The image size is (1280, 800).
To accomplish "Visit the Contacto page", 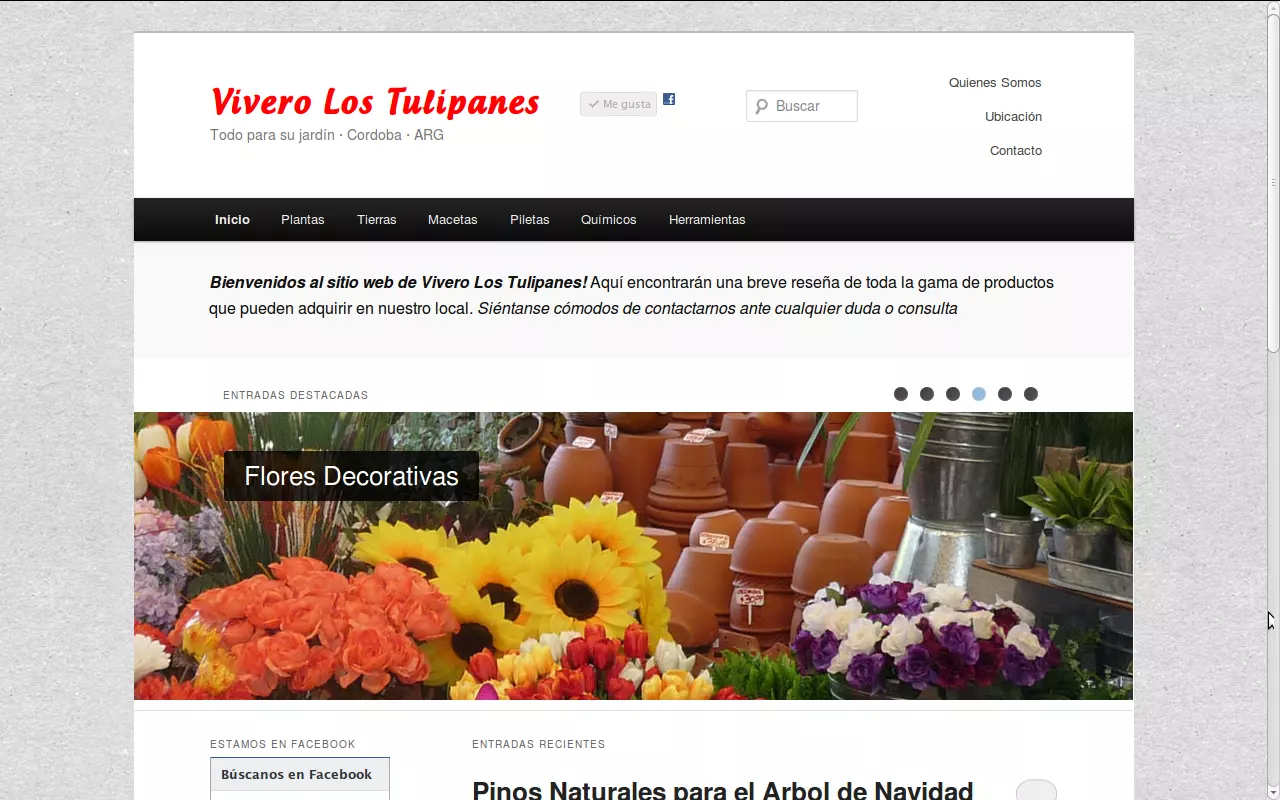I will click(x=1015, y=151).
